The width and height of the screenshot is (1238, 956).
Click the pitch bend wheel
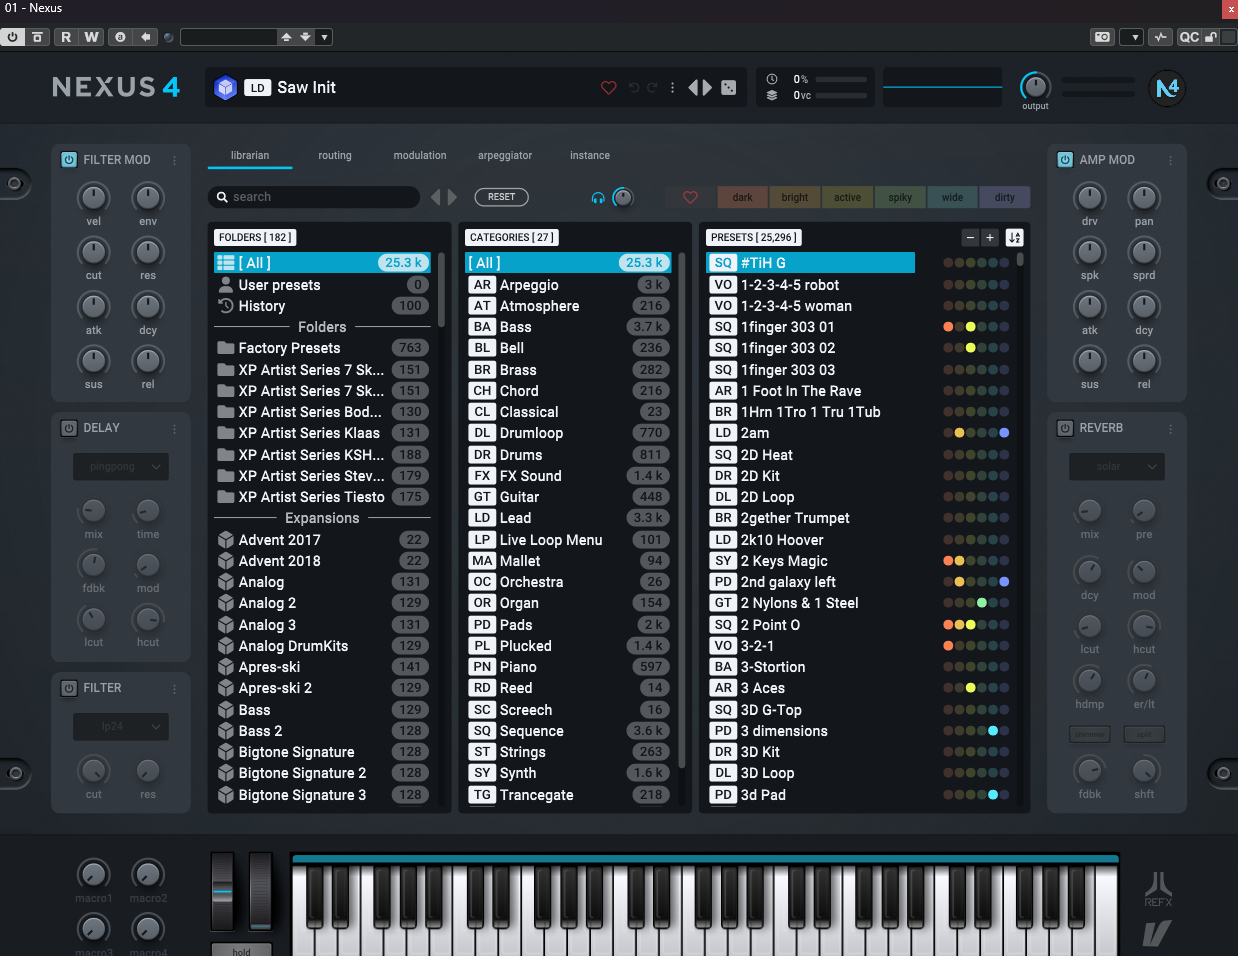[222, 892]
